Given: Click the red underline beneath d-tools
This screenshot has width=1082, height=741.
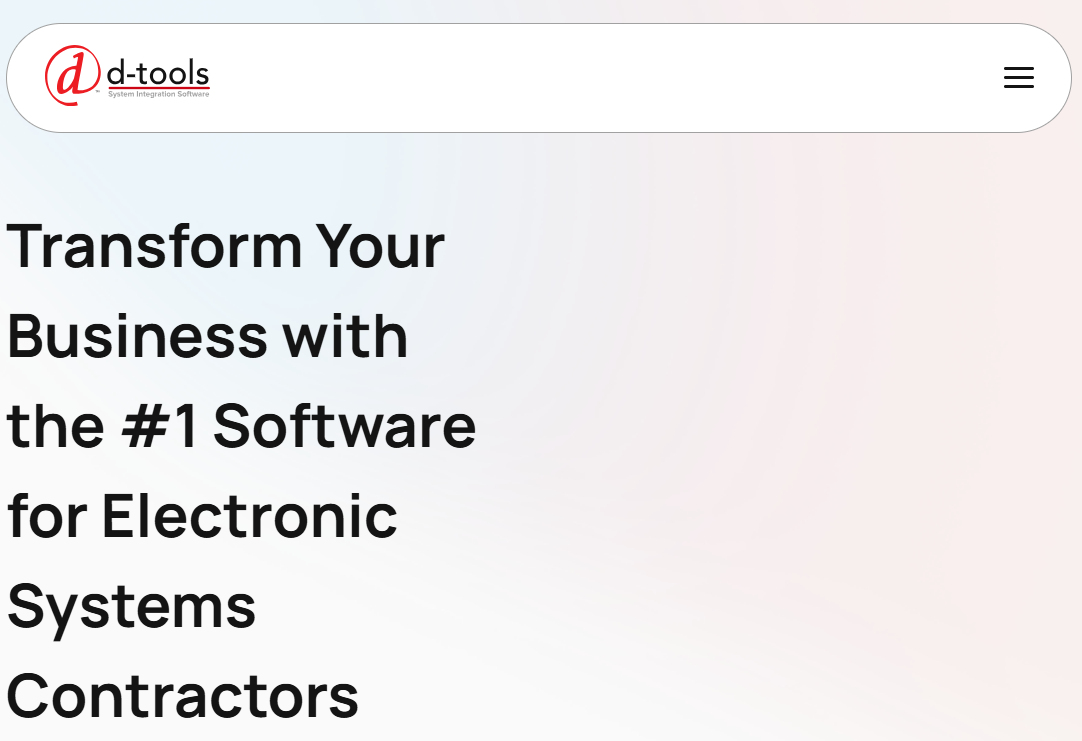Looking at the screenshot, I should pyautogui.click(x=159, y=88).
